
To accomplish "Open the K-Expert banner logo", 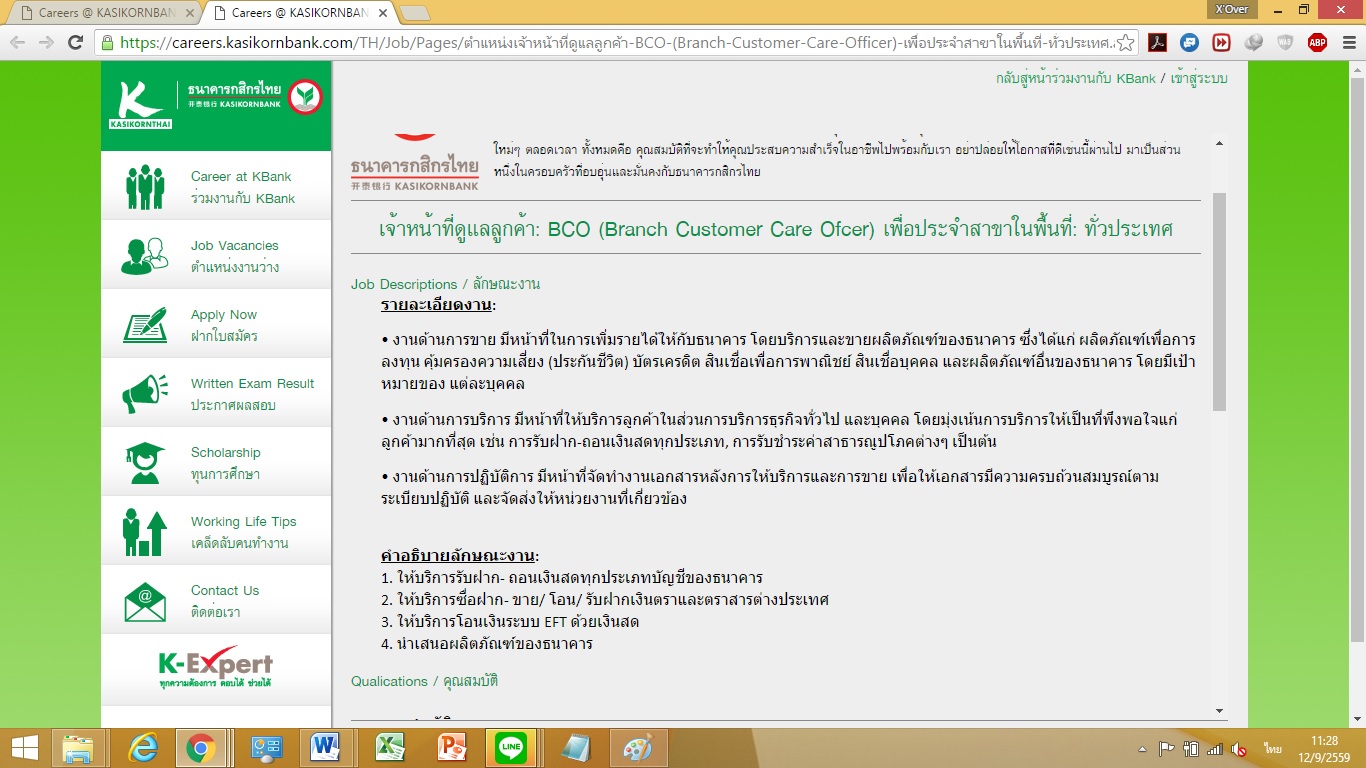I will 216,668.
